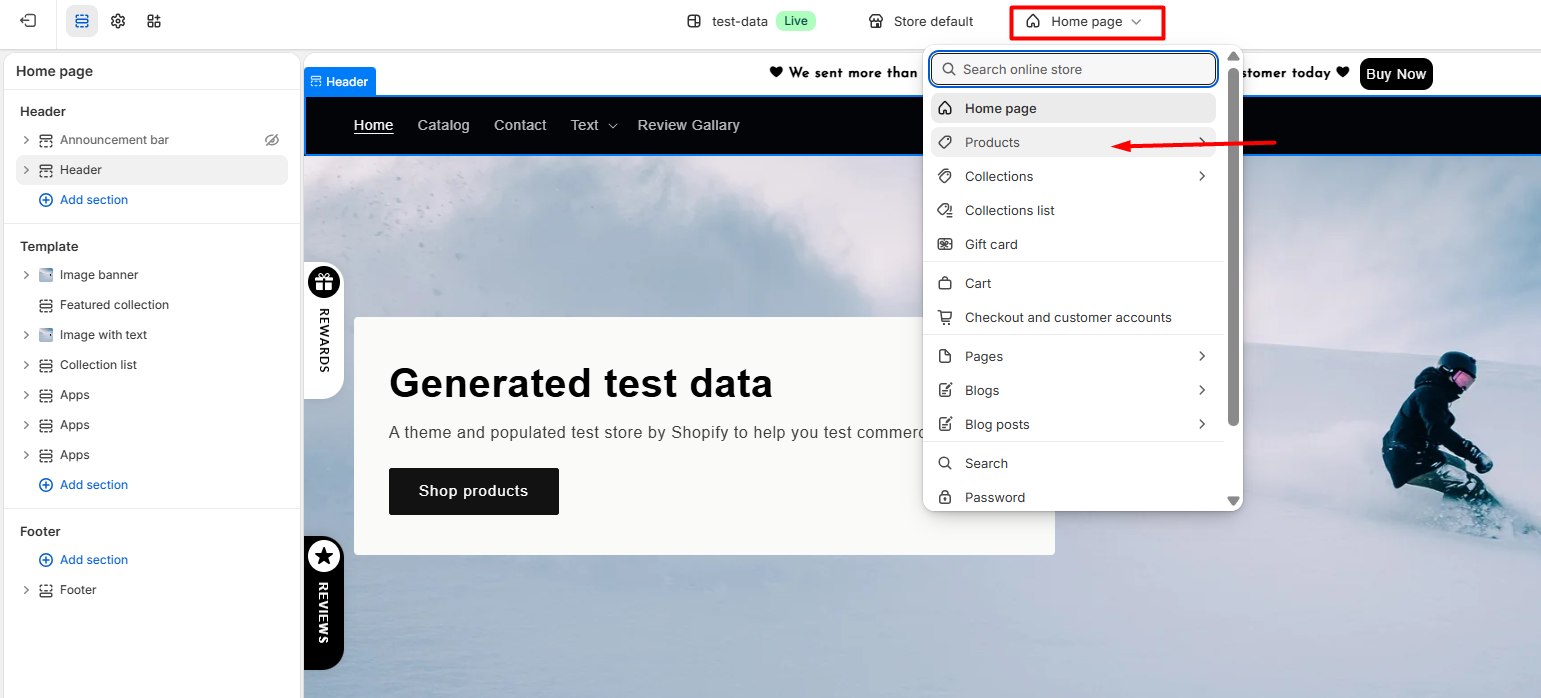1541x698 pixels.
Task: Choose Gift card in template list
Action: [x=990, y=244]
